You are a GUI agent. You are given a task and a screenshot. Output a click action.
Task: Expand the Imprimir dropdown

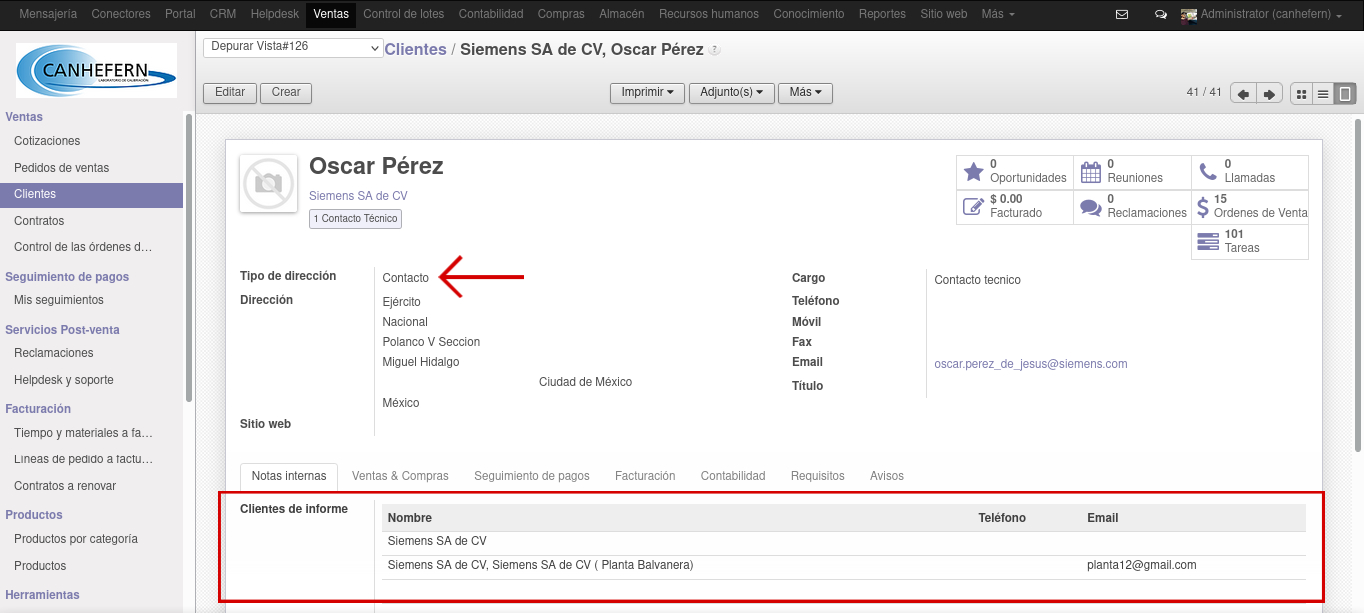tap(647, 92)
